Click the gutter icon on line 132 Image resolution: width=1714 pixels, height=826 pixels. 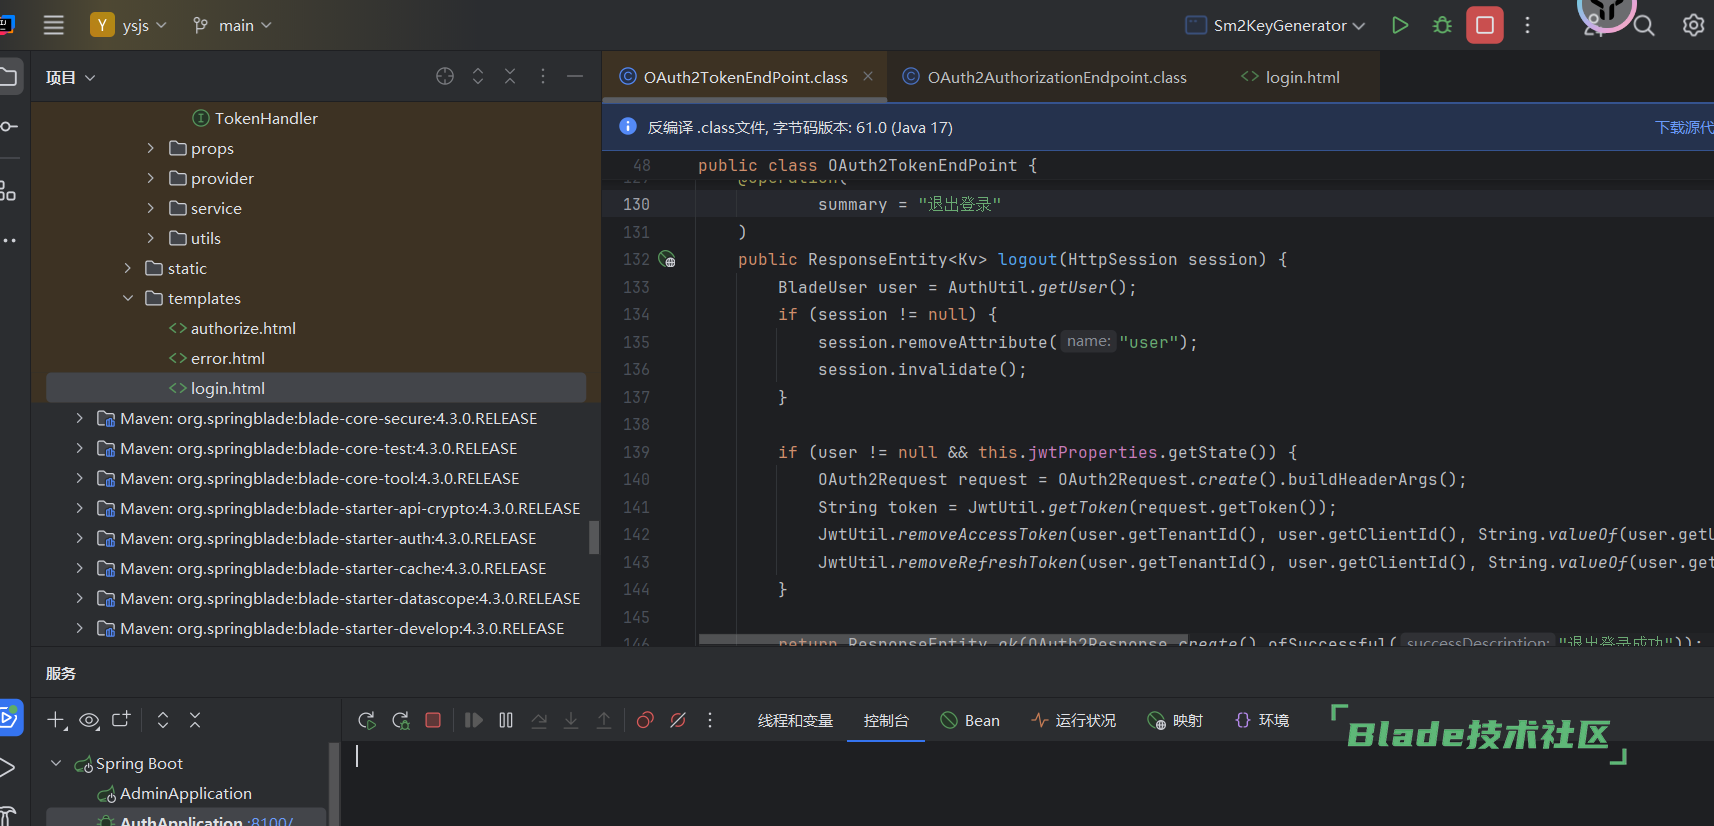667,259
